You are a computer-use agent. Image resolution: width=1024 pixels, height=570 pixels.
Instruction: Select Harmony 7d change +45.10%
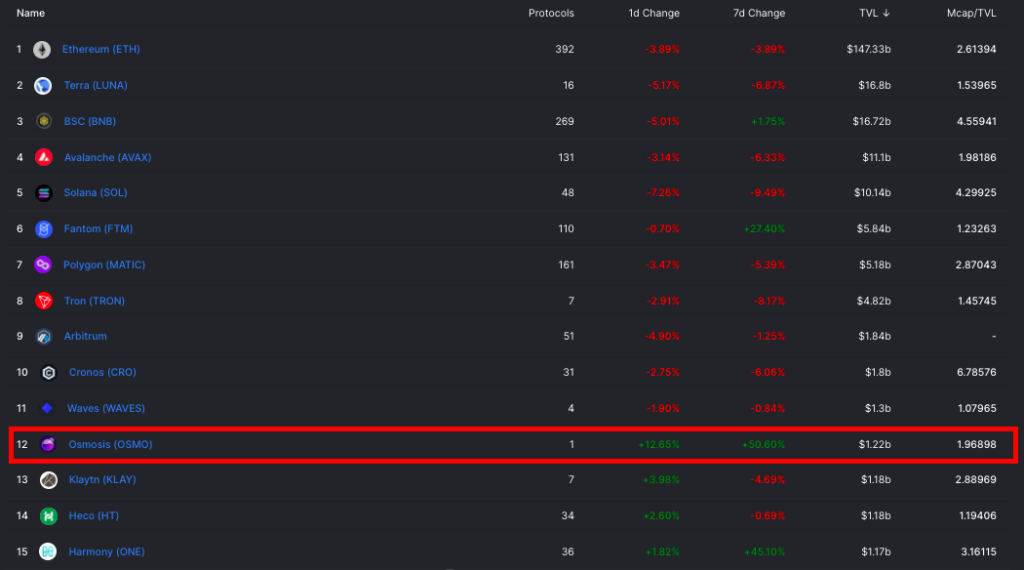pyautogui.click(x=764, y=552)
